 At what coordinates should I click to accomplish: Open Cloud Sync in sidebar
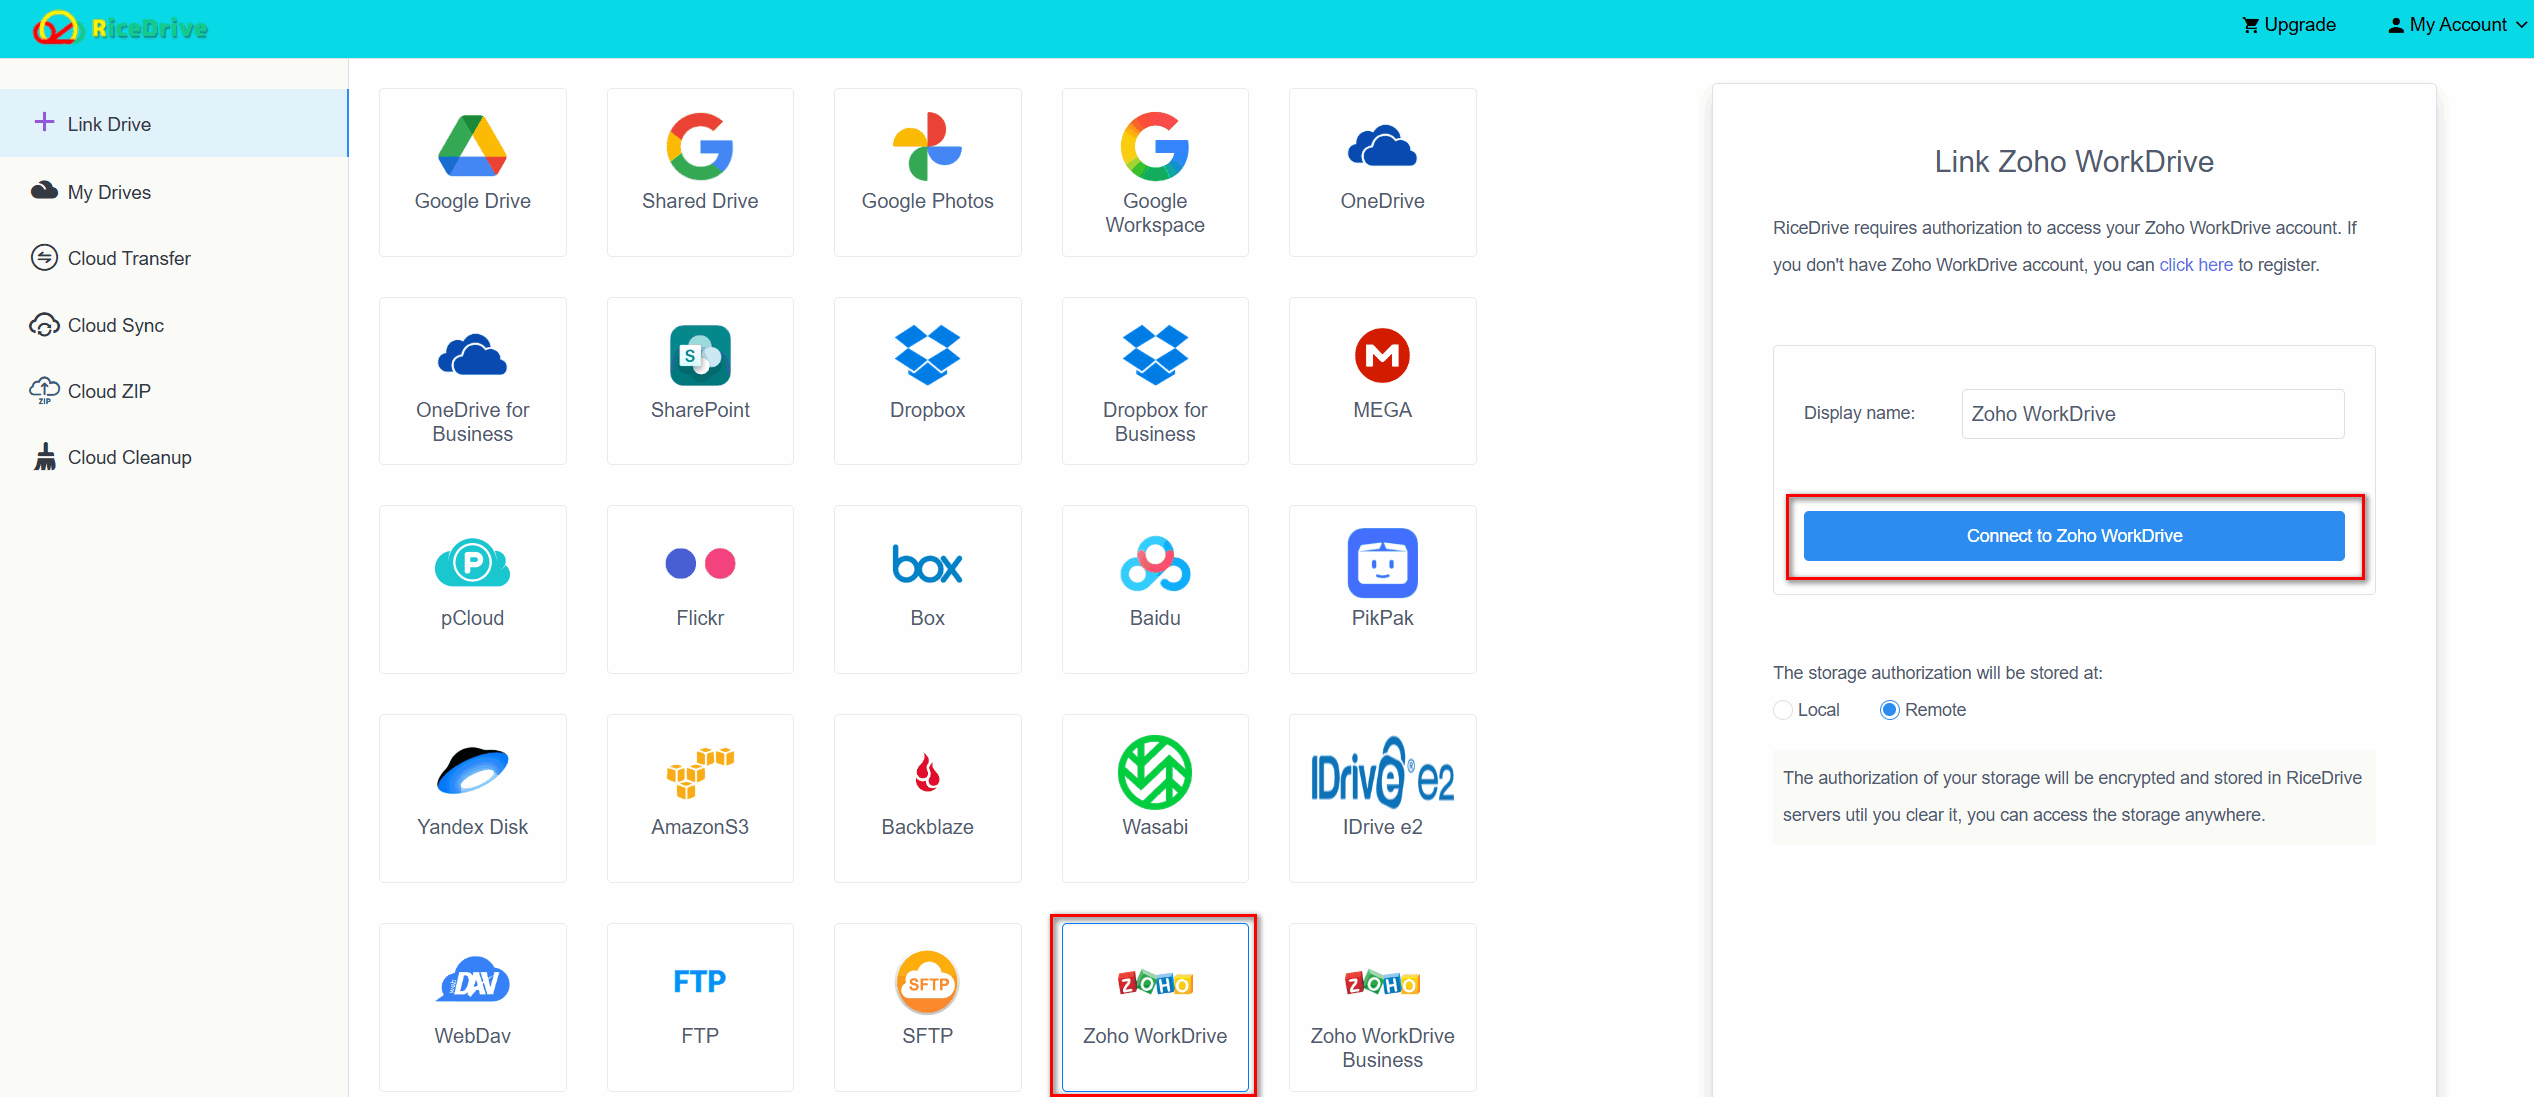coord(174,325)
